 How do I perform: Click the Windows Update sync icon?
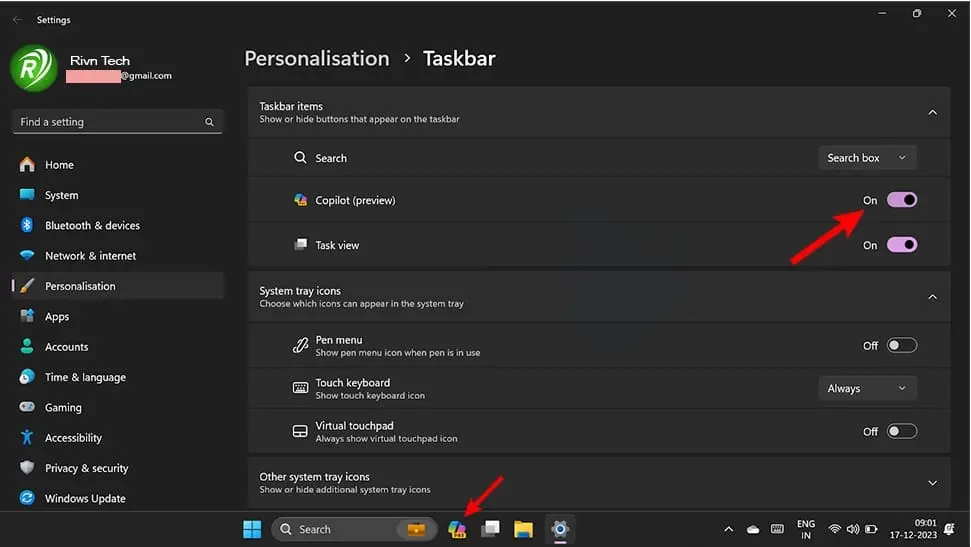pos(27,498)
